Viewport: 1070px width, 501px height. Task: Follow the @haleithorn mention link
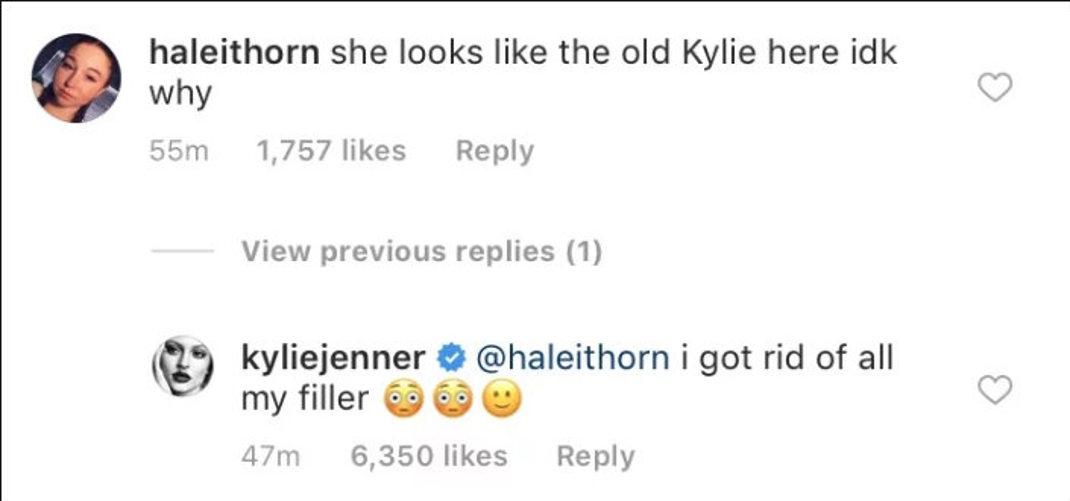(x=573, y=358)
